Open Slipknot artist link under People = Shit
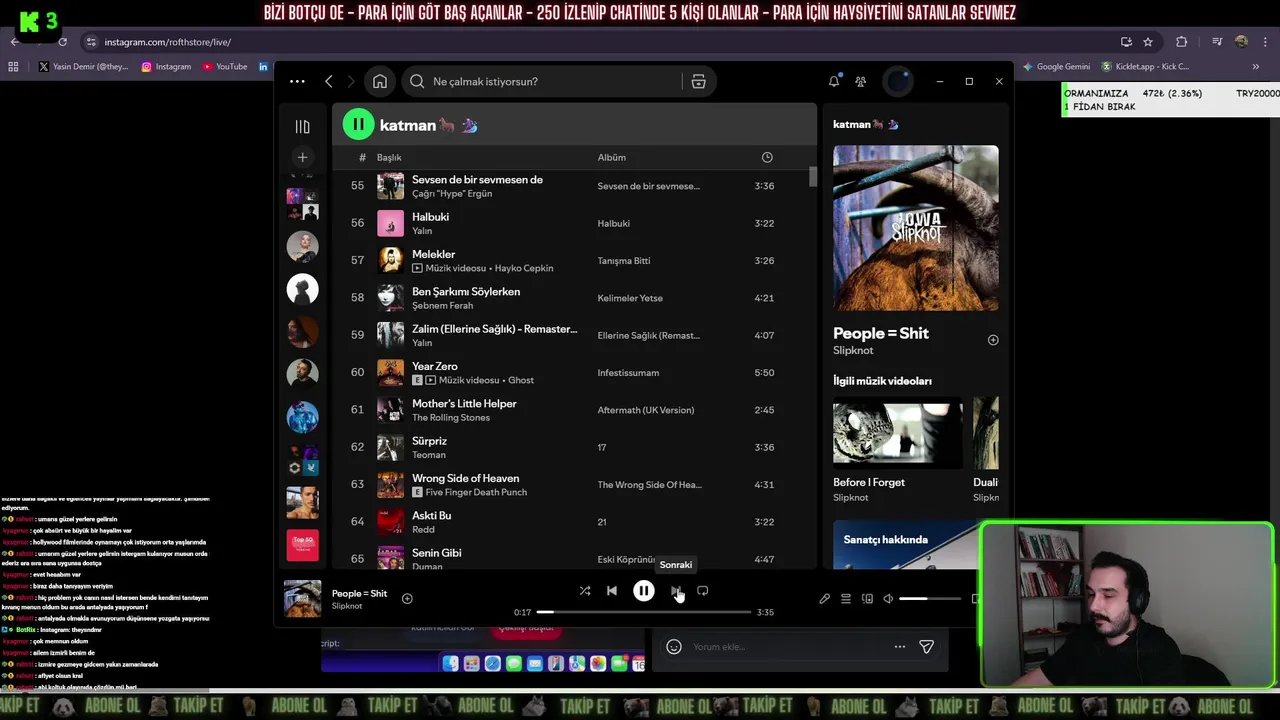This screenshot has height=720, width=1280. pyautogui.click(x=853, y=350)
